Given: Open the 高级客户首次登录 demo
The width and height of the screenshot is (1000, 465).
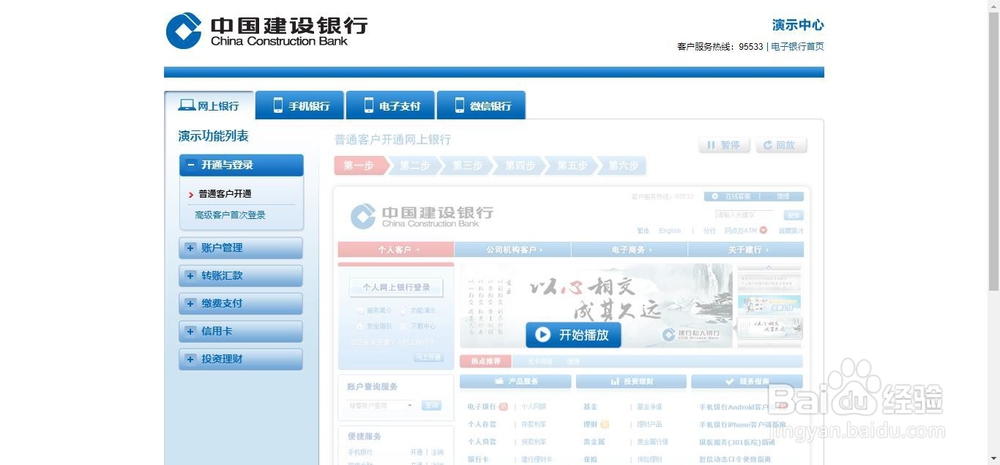Looking at the screenshot, I should (230, 216).
